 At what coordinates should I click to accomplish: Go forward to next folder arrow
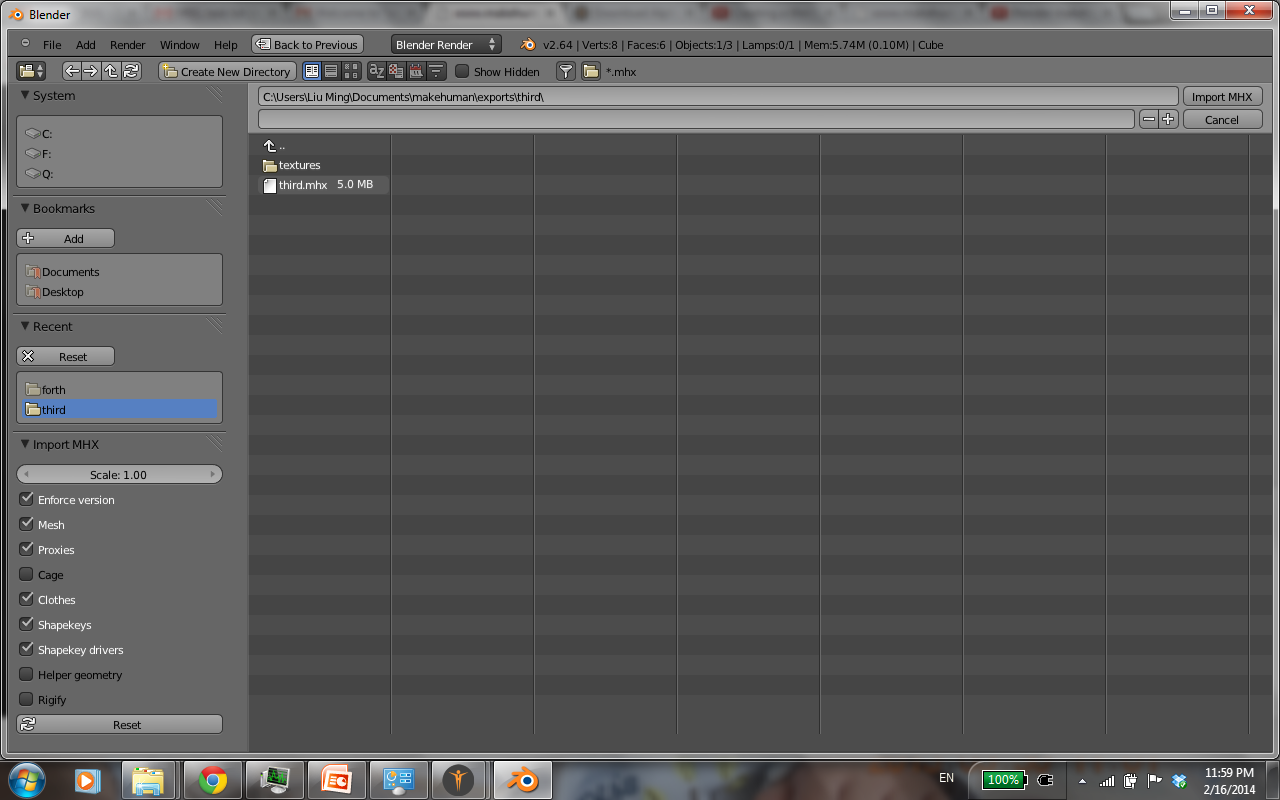pos(91,71)
